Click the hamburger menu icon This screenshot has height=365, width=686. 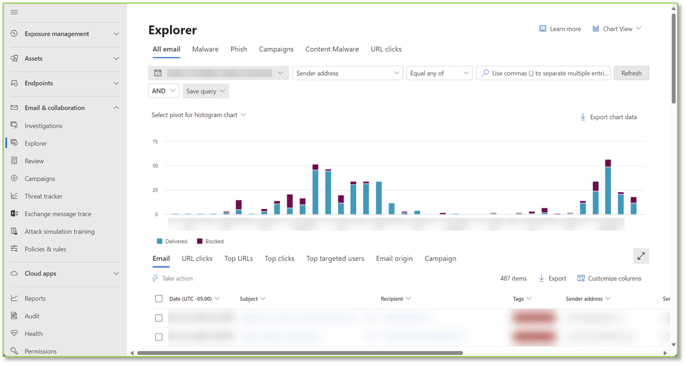tap(14, 12)
